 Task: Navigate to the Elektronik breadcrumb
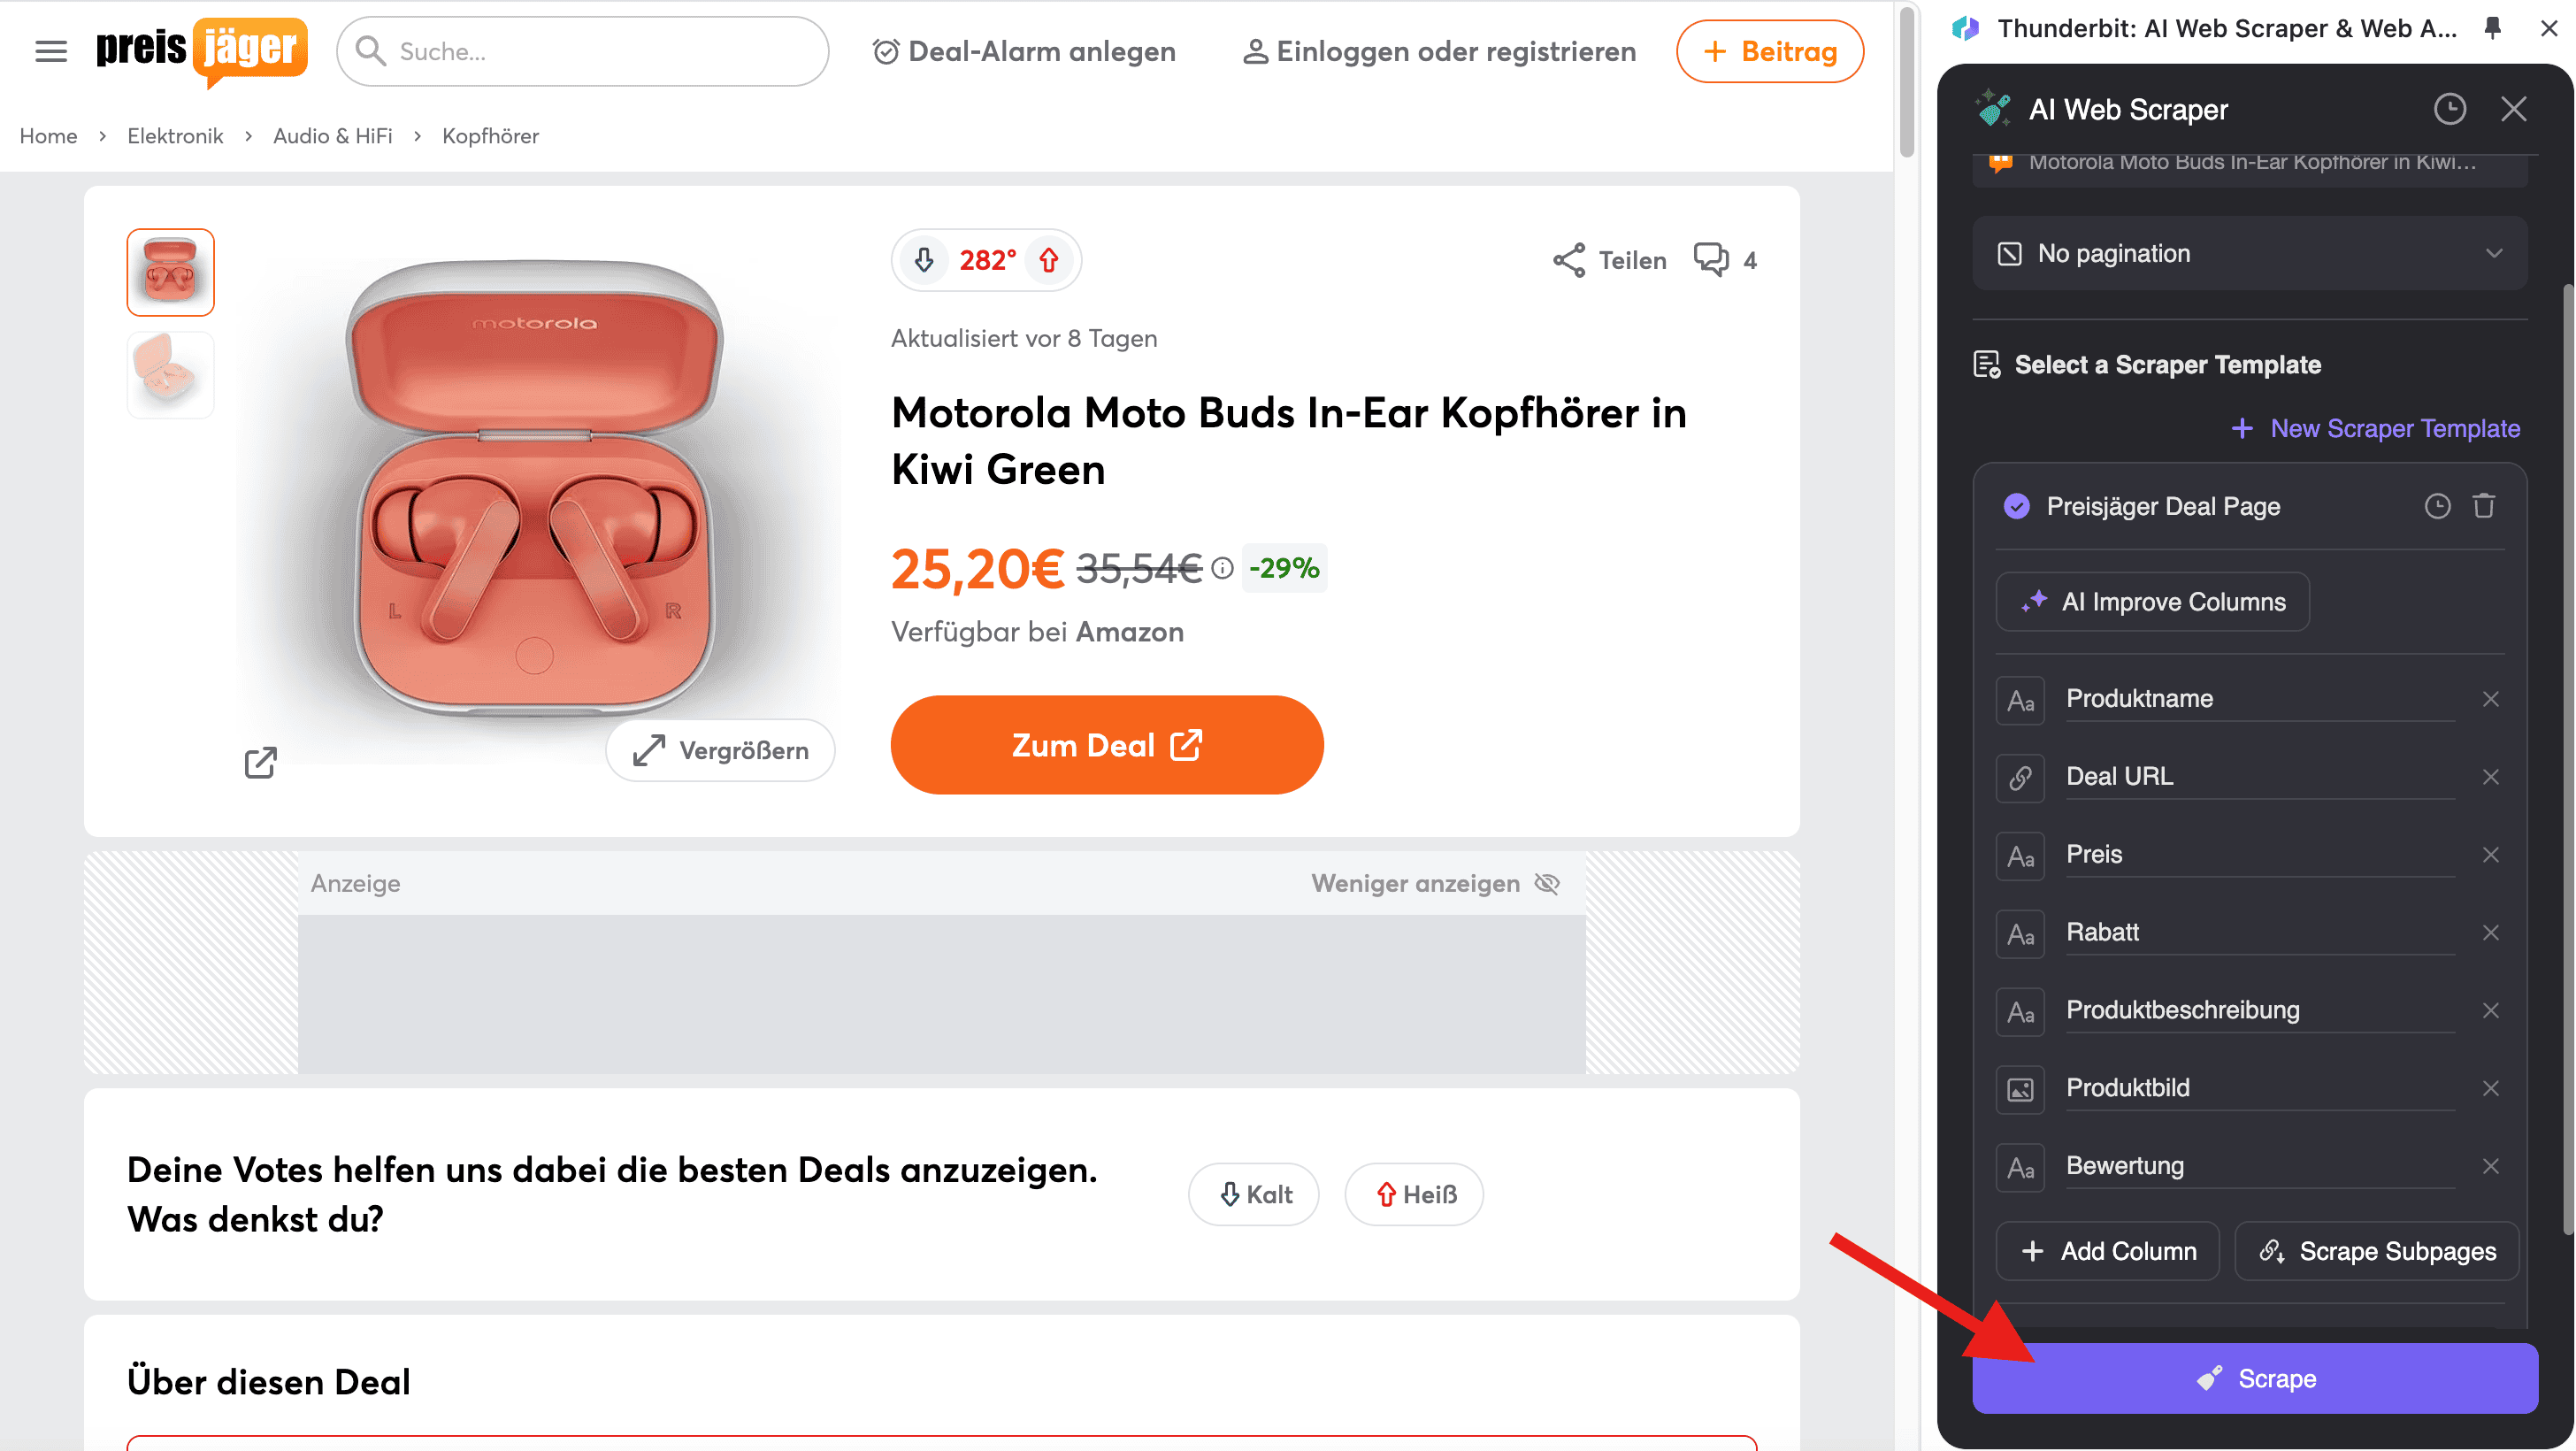click(x=175, y=136)
